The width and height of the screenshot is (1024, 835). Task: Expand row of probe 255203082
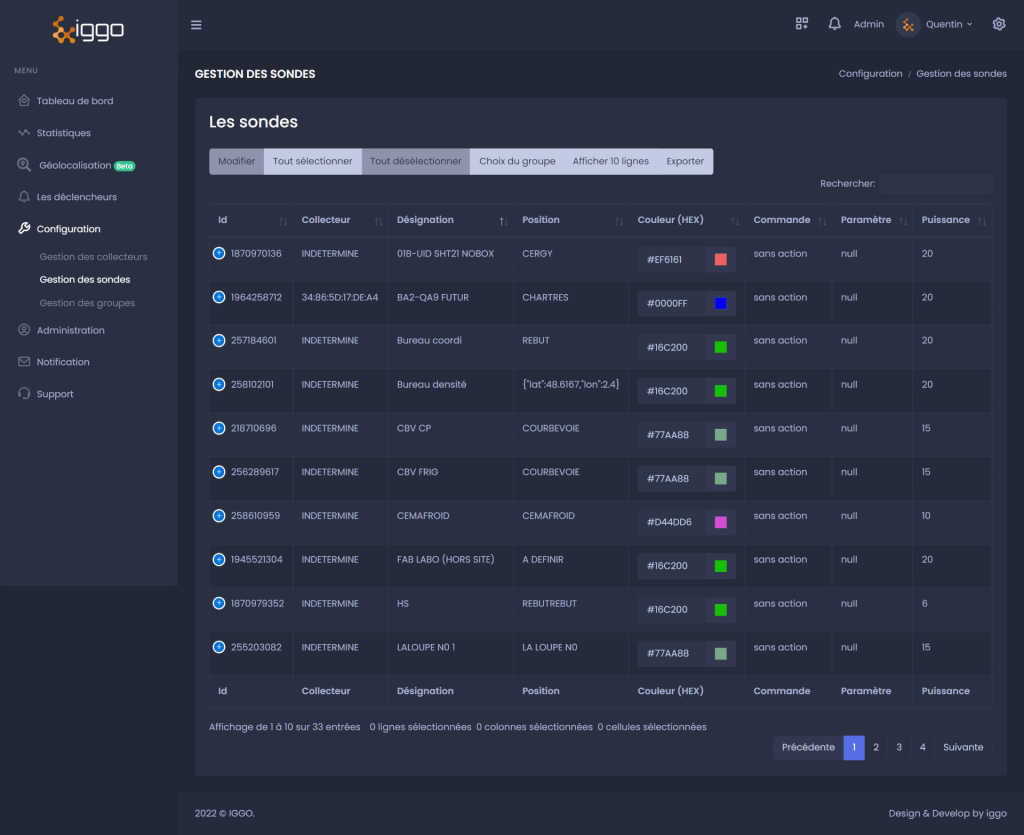[x=219, y=647]
